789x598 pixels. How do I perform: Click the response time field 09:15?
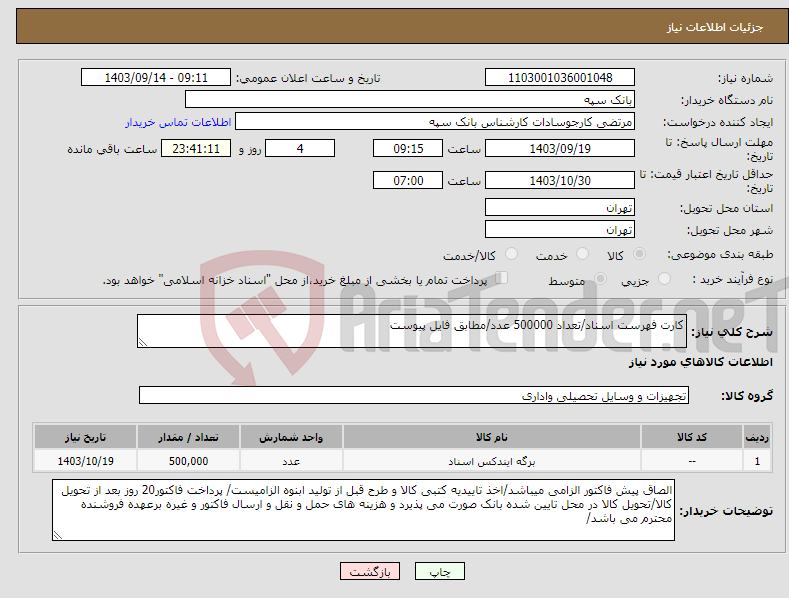coord(408,148)
